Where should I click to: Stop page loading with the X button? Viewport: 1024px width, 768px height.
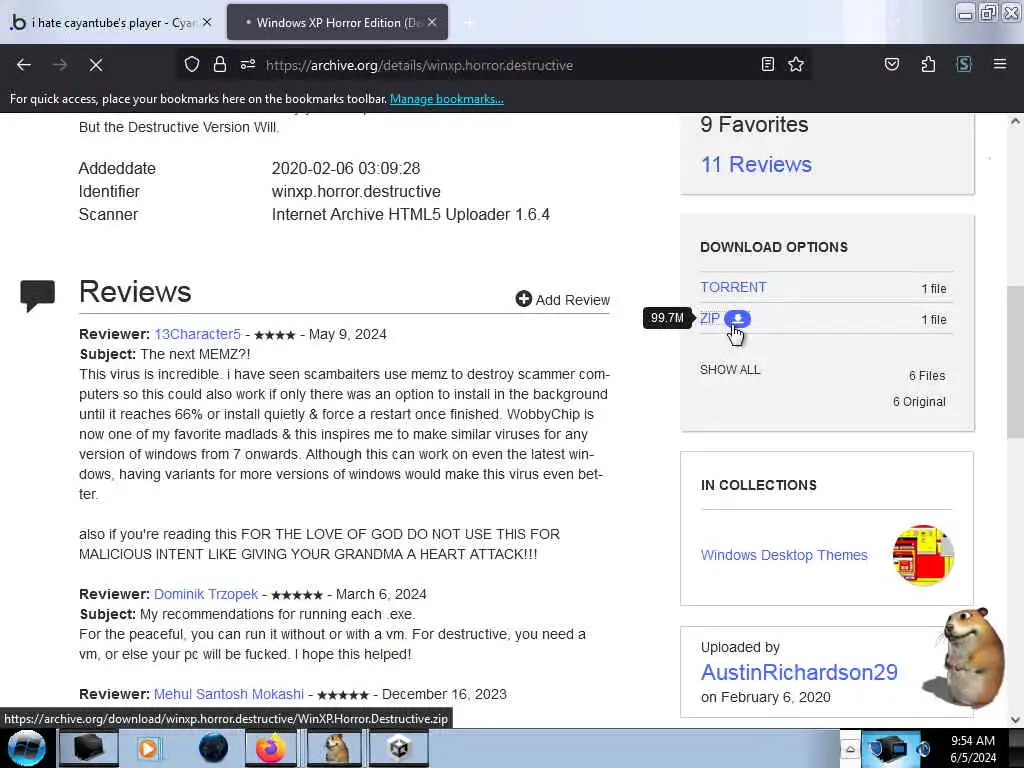(x=95, y=65)
